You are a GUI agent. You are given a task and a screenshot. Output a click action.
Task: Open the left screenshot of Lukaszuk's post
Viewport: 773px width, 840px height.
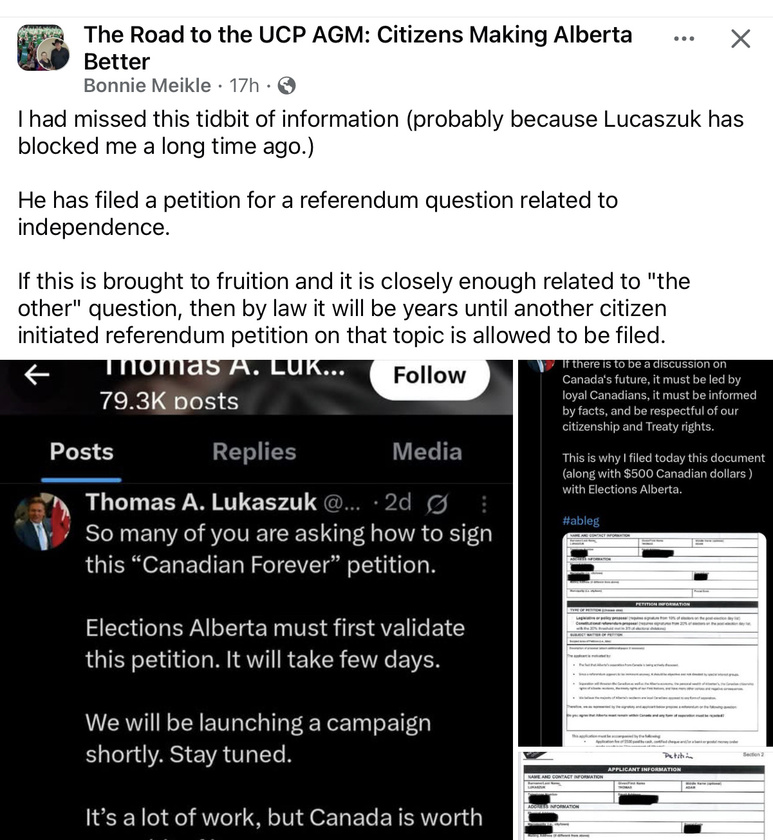coord(257,600)
